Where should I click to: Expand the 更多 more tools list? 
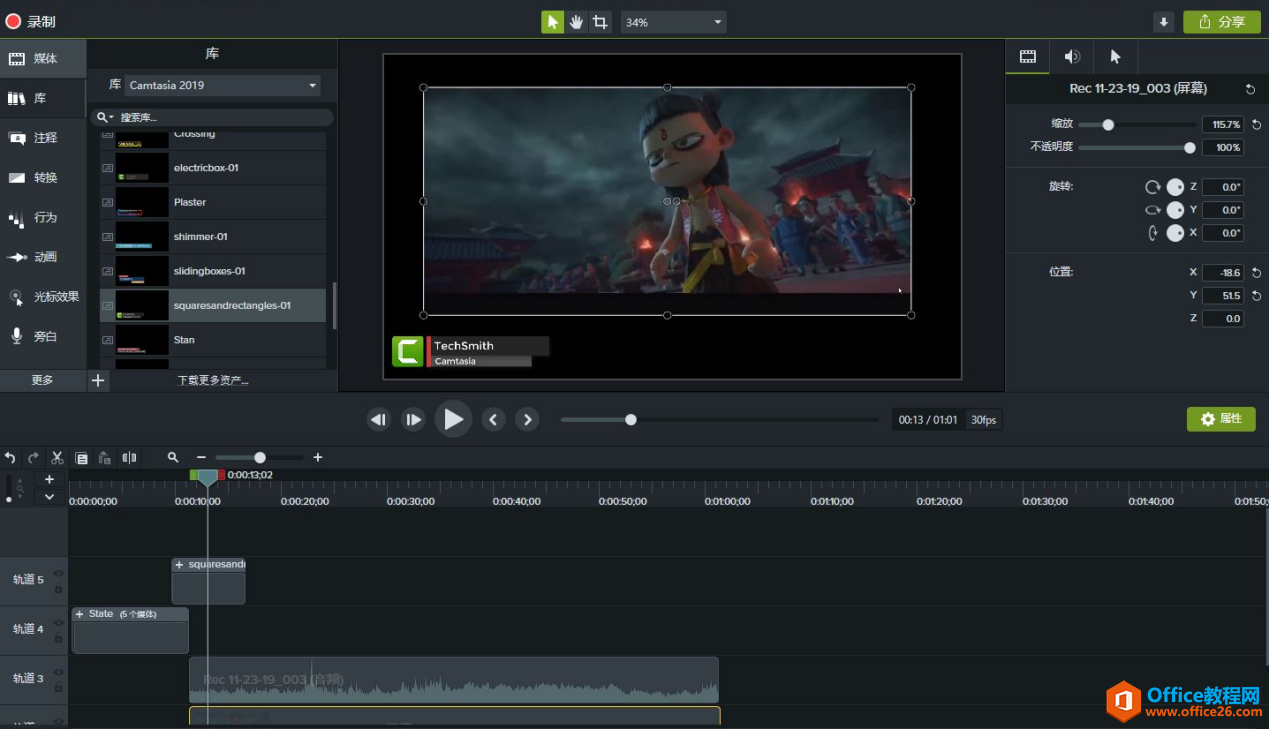tap(42, 380)
